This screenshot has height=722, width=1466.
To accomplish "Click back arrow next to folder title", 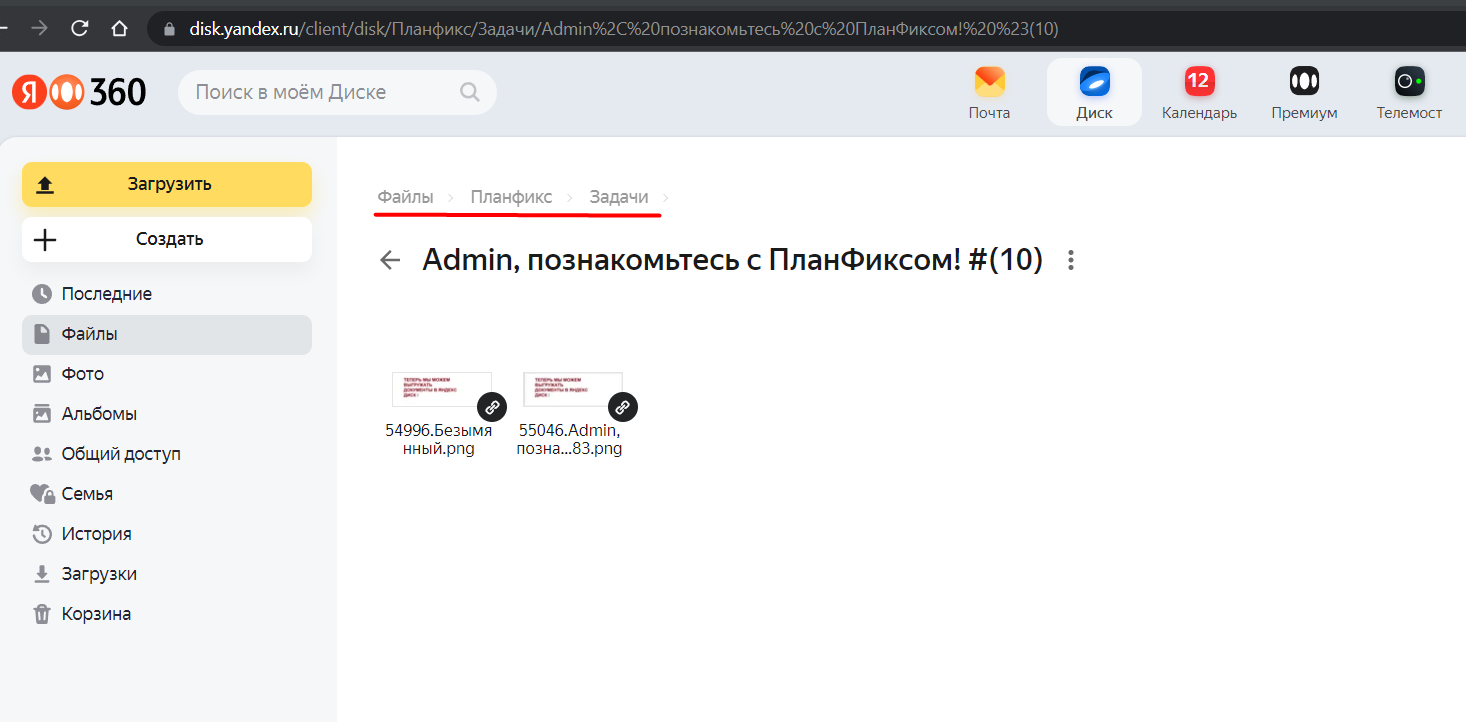I will 390,261.
